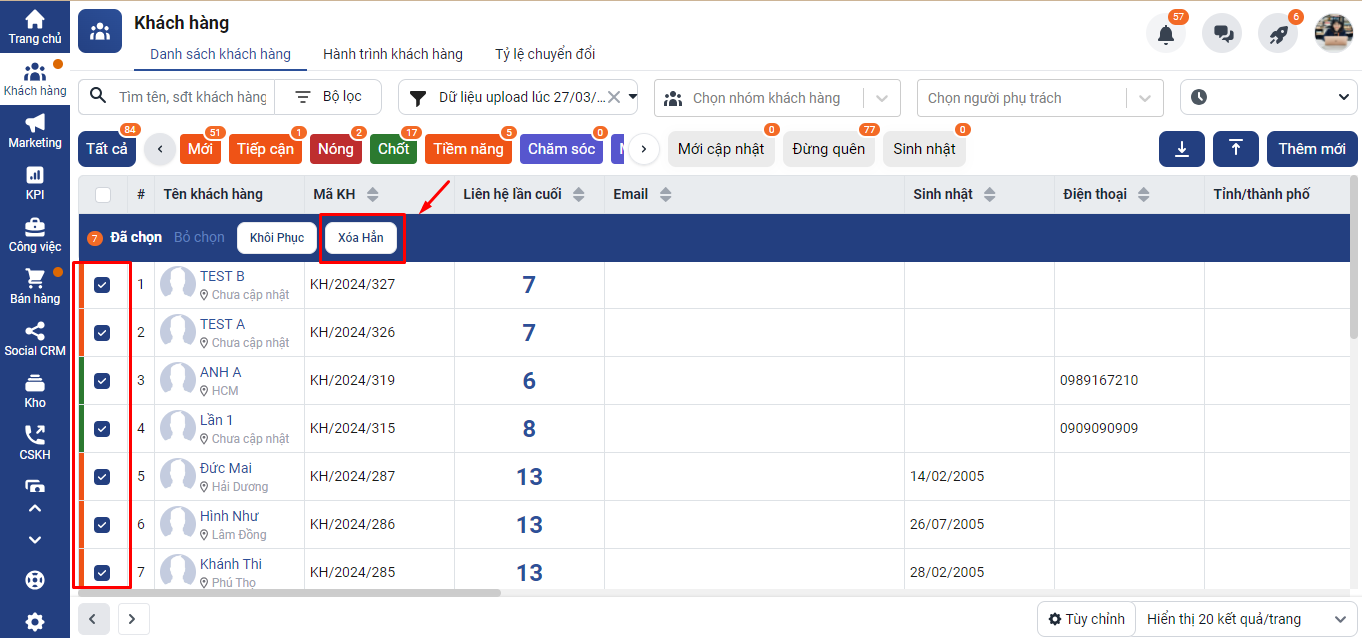Uncheck the TEST B customer checkbox
This screenshot has height=638, width=1362.
click(102, 285)
